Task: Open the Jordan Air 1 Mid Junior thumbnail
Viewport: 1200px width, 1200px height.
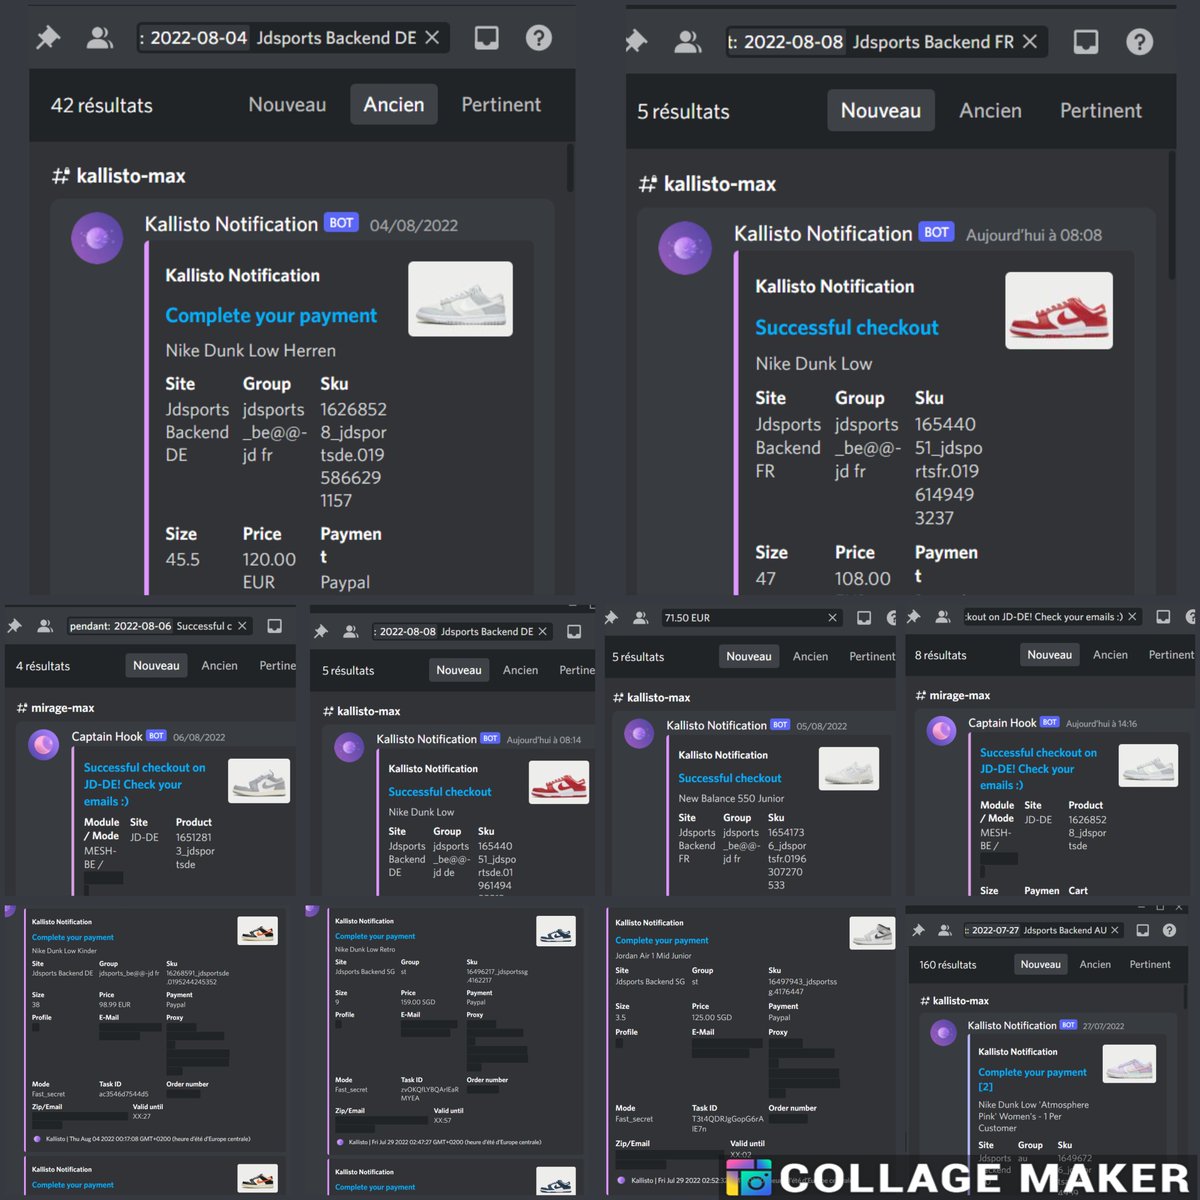Action: 872,933
